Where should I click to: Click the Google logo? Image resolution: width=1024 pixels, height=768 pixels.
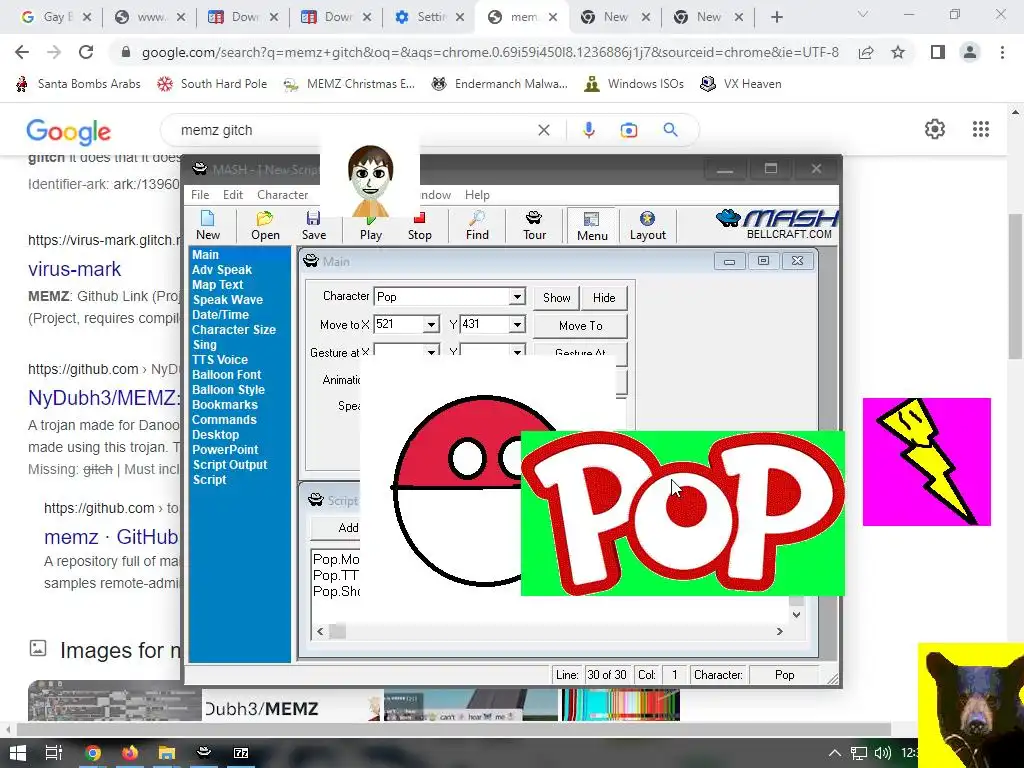69,131
